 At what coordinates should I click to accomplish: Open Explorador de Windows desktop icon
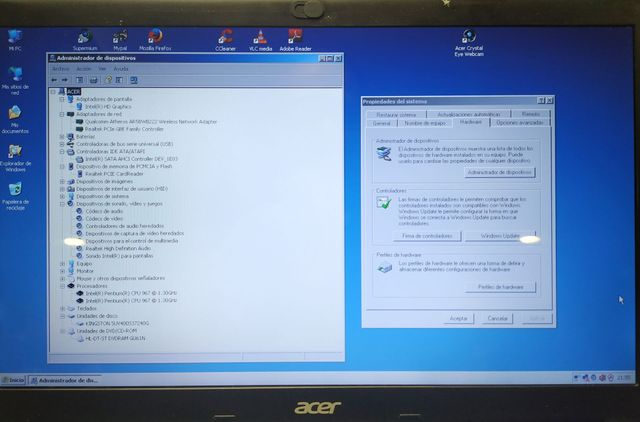[x=15, y=158]
